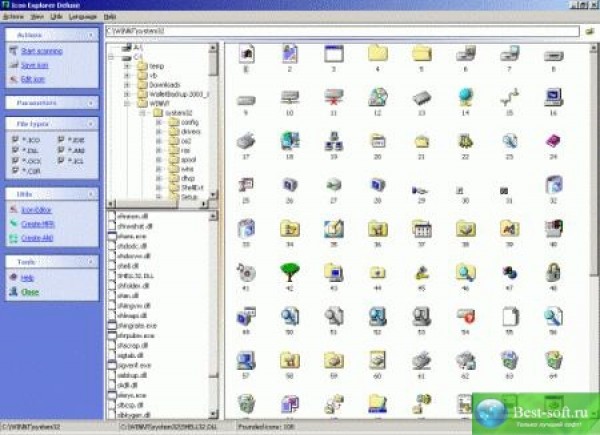This screenshot has width=600, height=435.
Task: Select the music CD icon numbered 41
Action: tap(246, 272)
